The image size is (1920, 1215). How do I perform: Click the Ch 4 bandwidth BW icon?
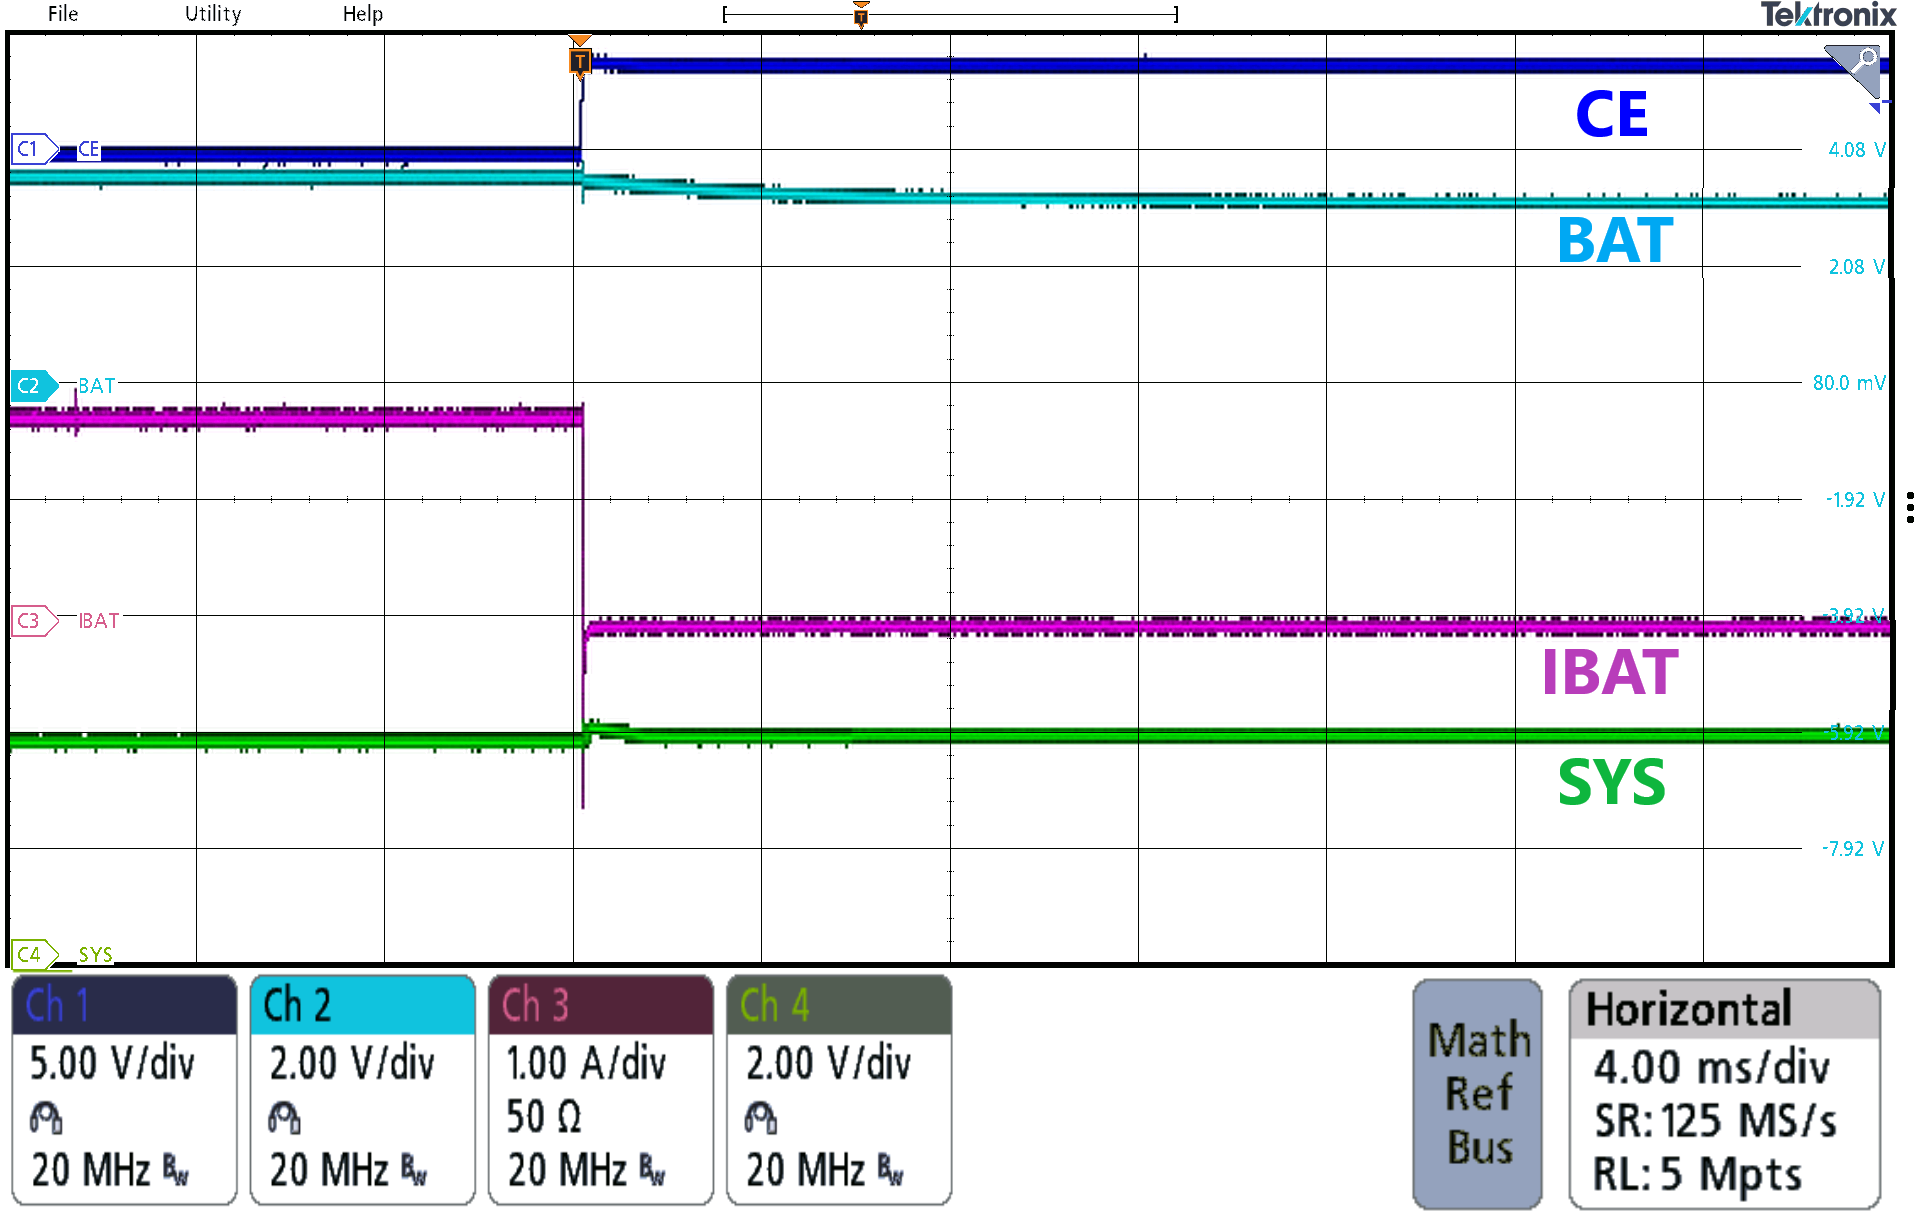(892, 1168)
